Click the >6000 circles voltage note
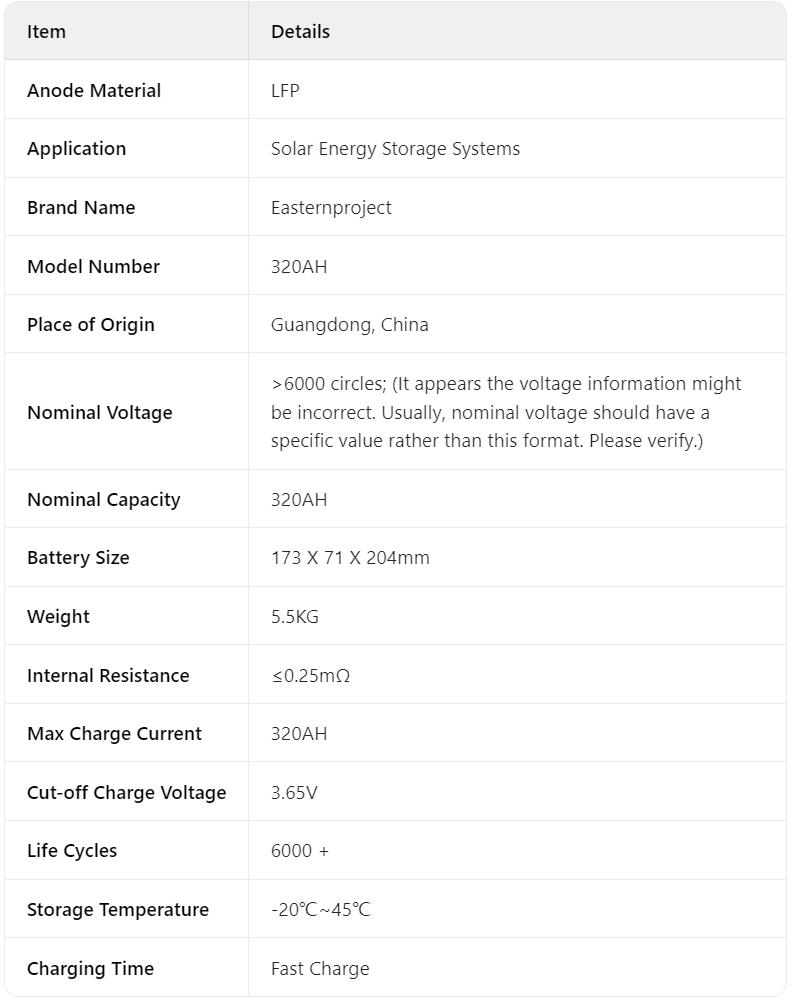Image resolution: width=792 pixels, height=1004 pixels. [x=506, y=412]
